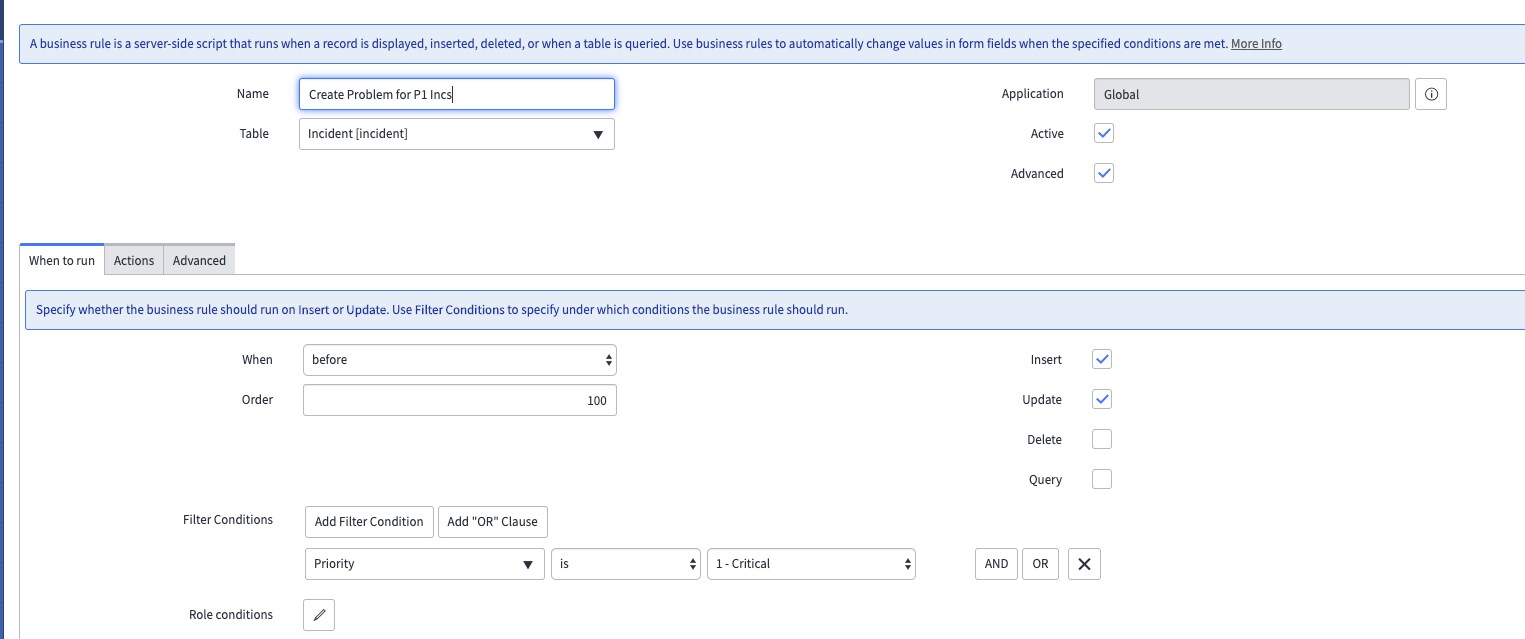Click inside the Order field showing 100
The width and height of the screenshot is (1525, 639).
[459, 399]
